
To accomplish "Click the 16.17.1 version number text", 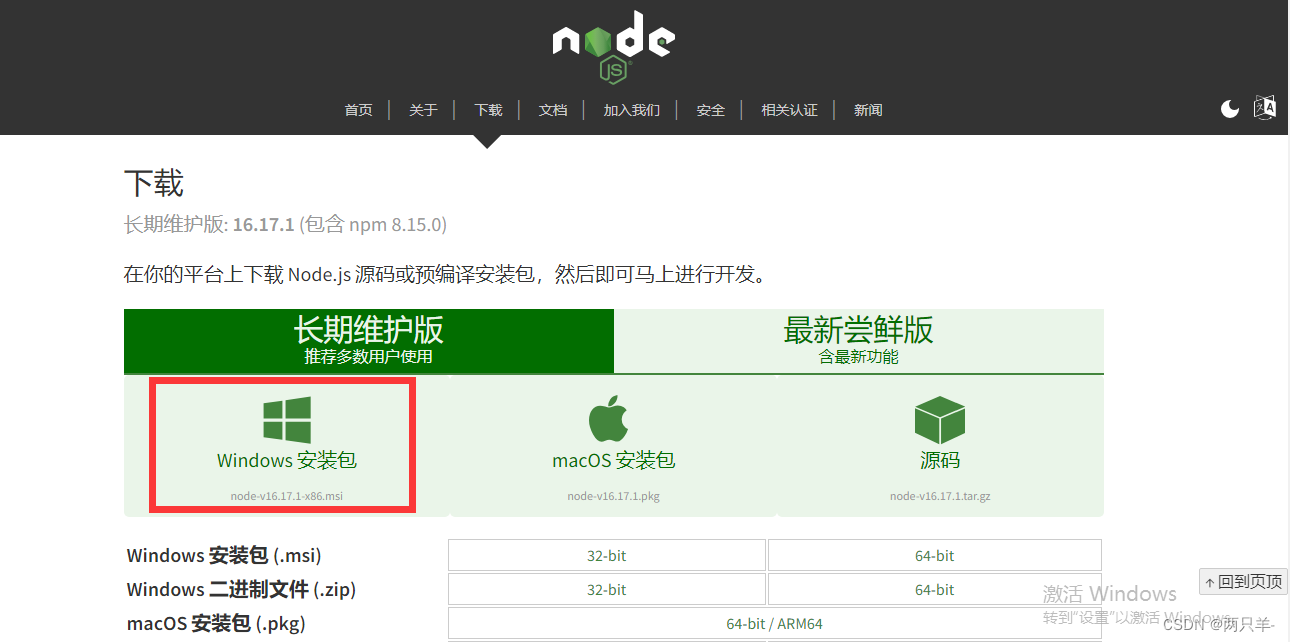I will 263,224.
